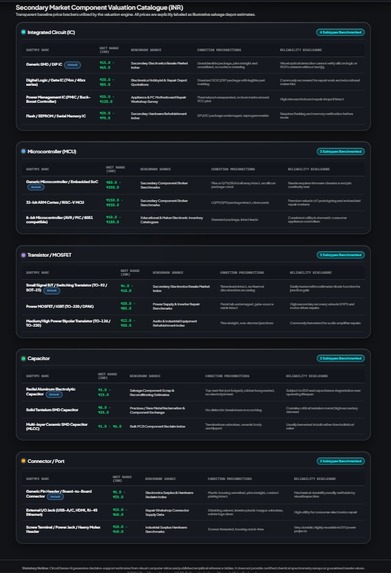Click the Integrated Circuit (IC) color dot
The width and height of the screenshot is (391, 573).
[23, 32]
